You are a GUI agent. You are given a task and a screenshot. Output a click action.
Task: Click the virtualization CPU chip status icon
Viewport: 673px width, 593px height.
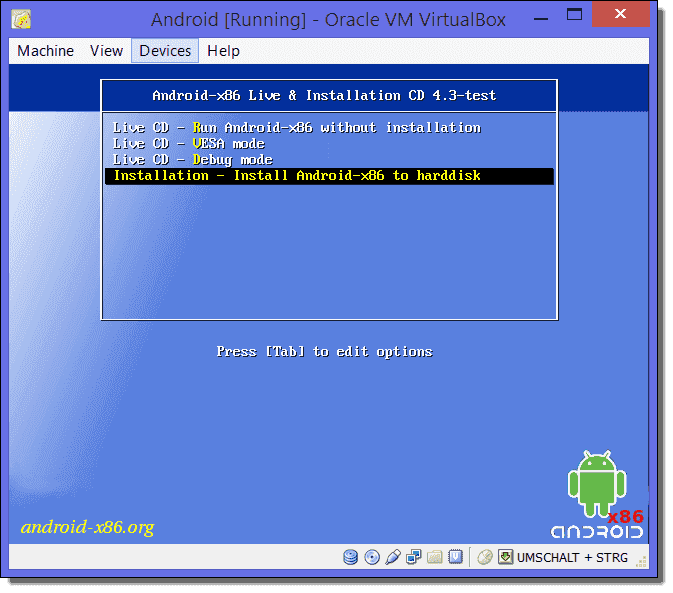(455, 557)
